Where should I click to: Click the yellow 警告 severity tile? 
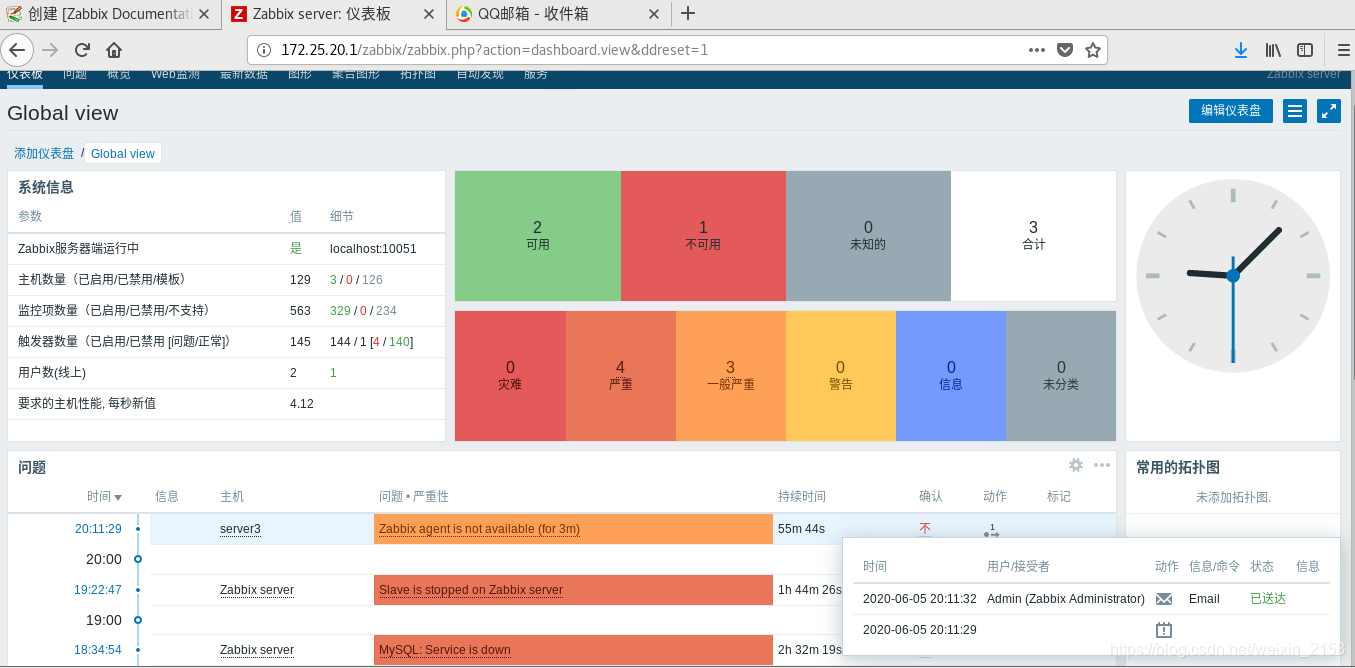841,376
